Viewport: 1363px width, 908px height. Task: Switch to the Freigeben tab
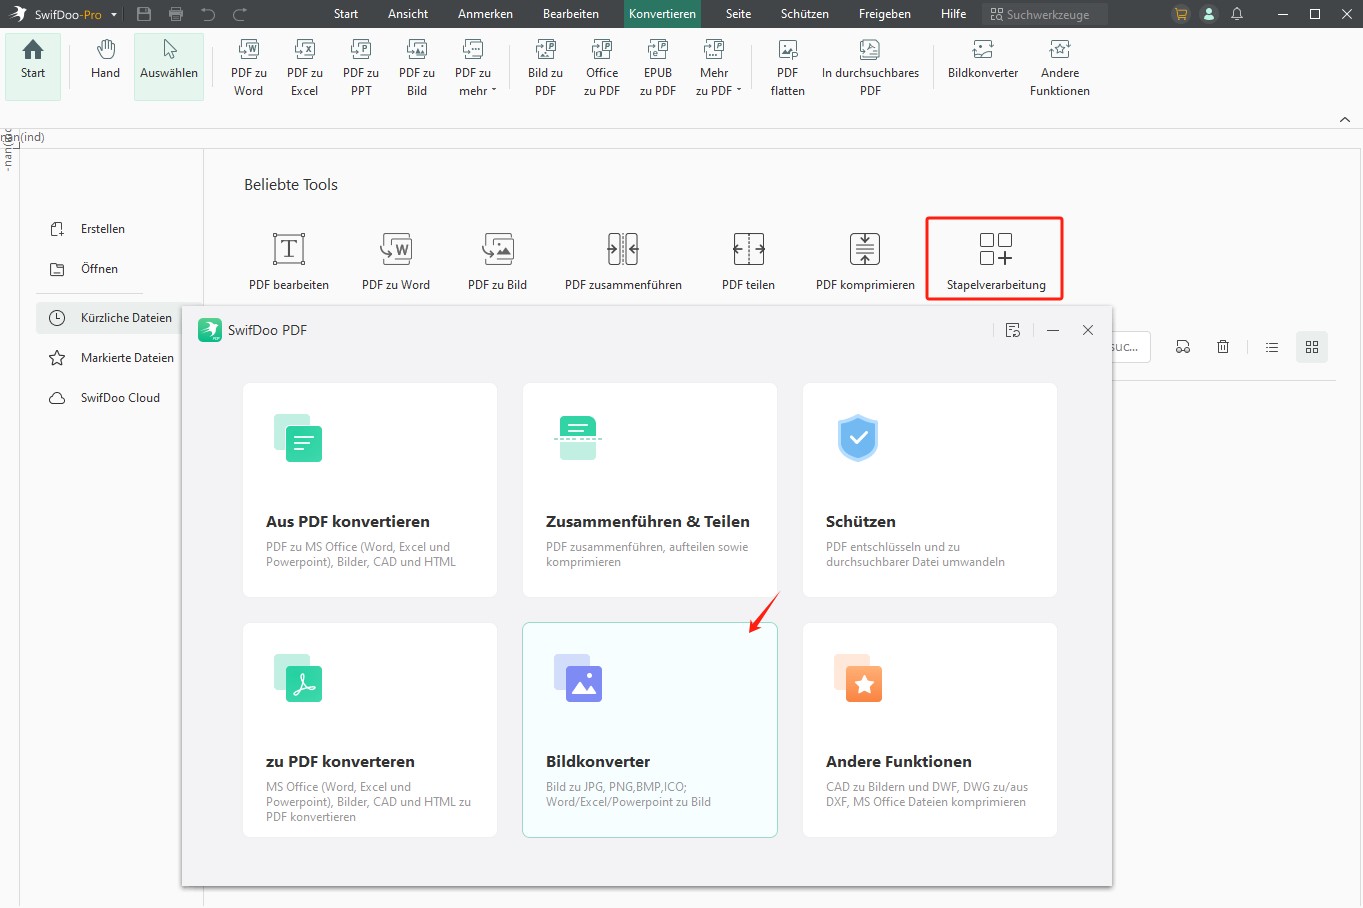(x=885, y=14)
